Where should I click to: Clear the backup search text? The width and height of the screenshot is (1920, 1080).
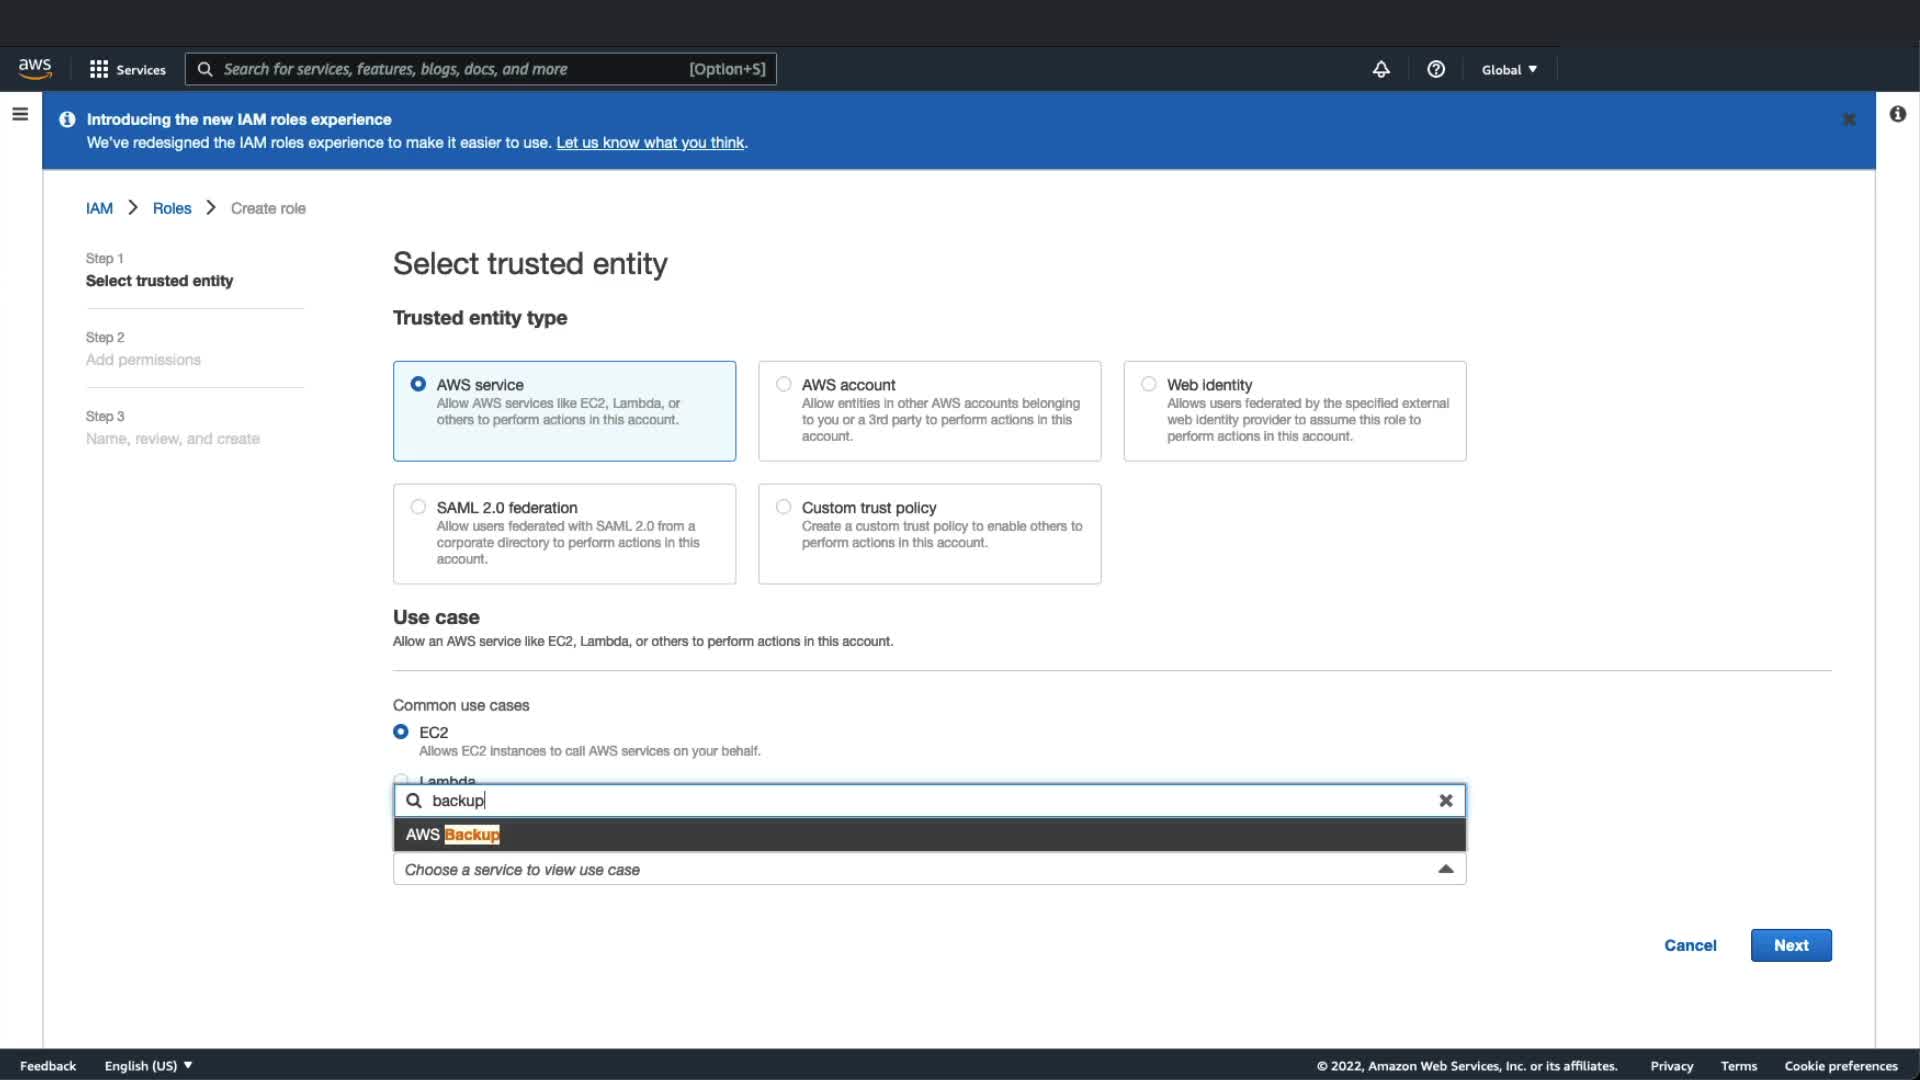1445,800
